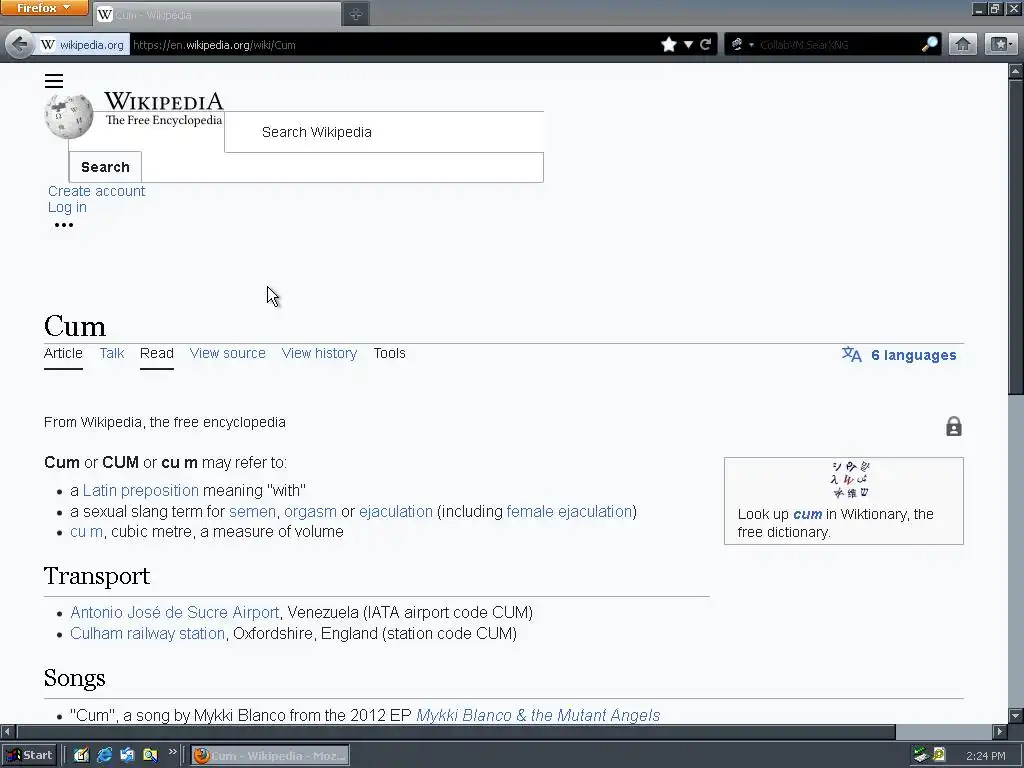Open the 6 languages selector
Screen dimensions: 1024x768
pos(914,355)
